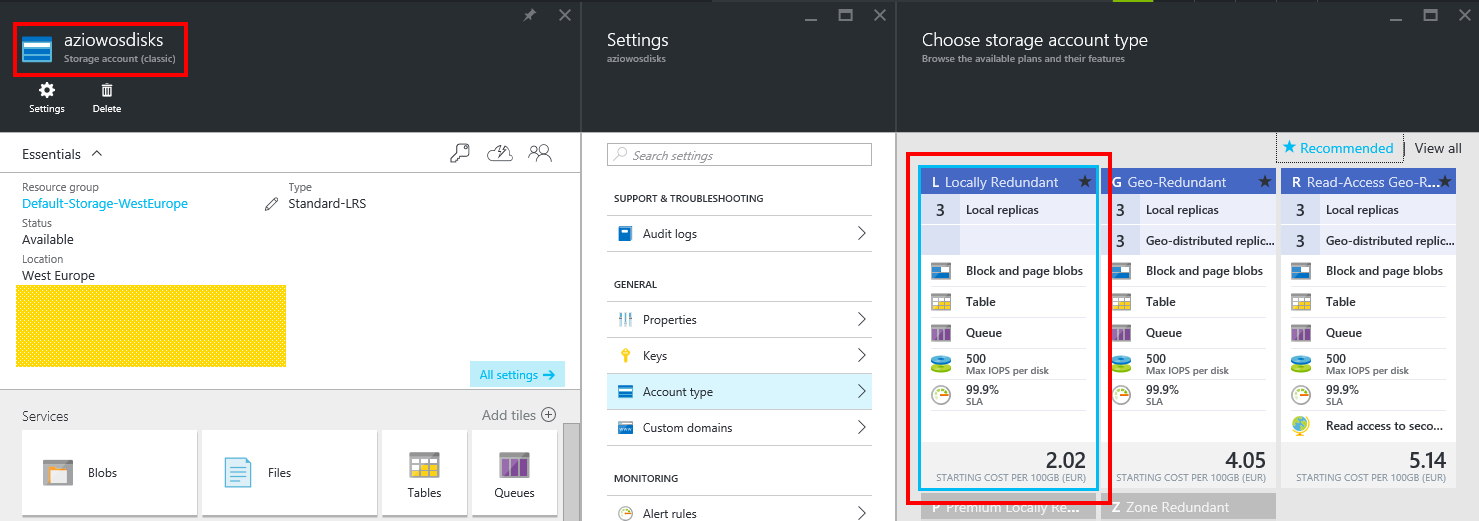Click the Audit logs book icon
The image size is (1479, 521).
(x=625, y=234)
